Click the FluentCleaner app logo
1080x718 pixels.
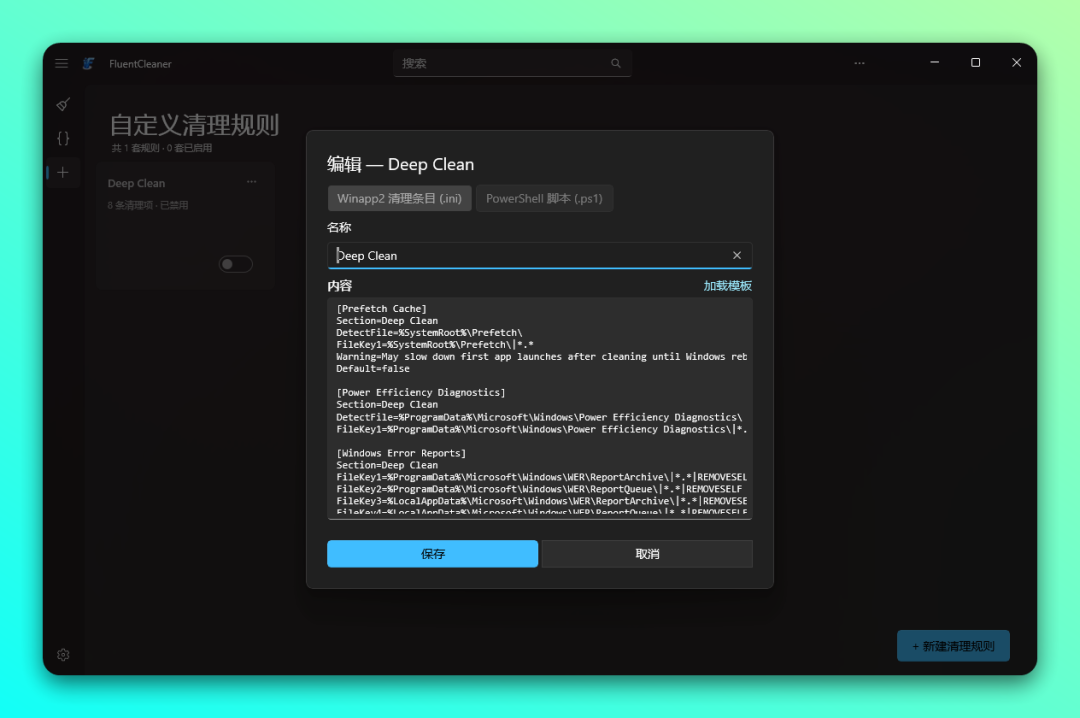88,63
